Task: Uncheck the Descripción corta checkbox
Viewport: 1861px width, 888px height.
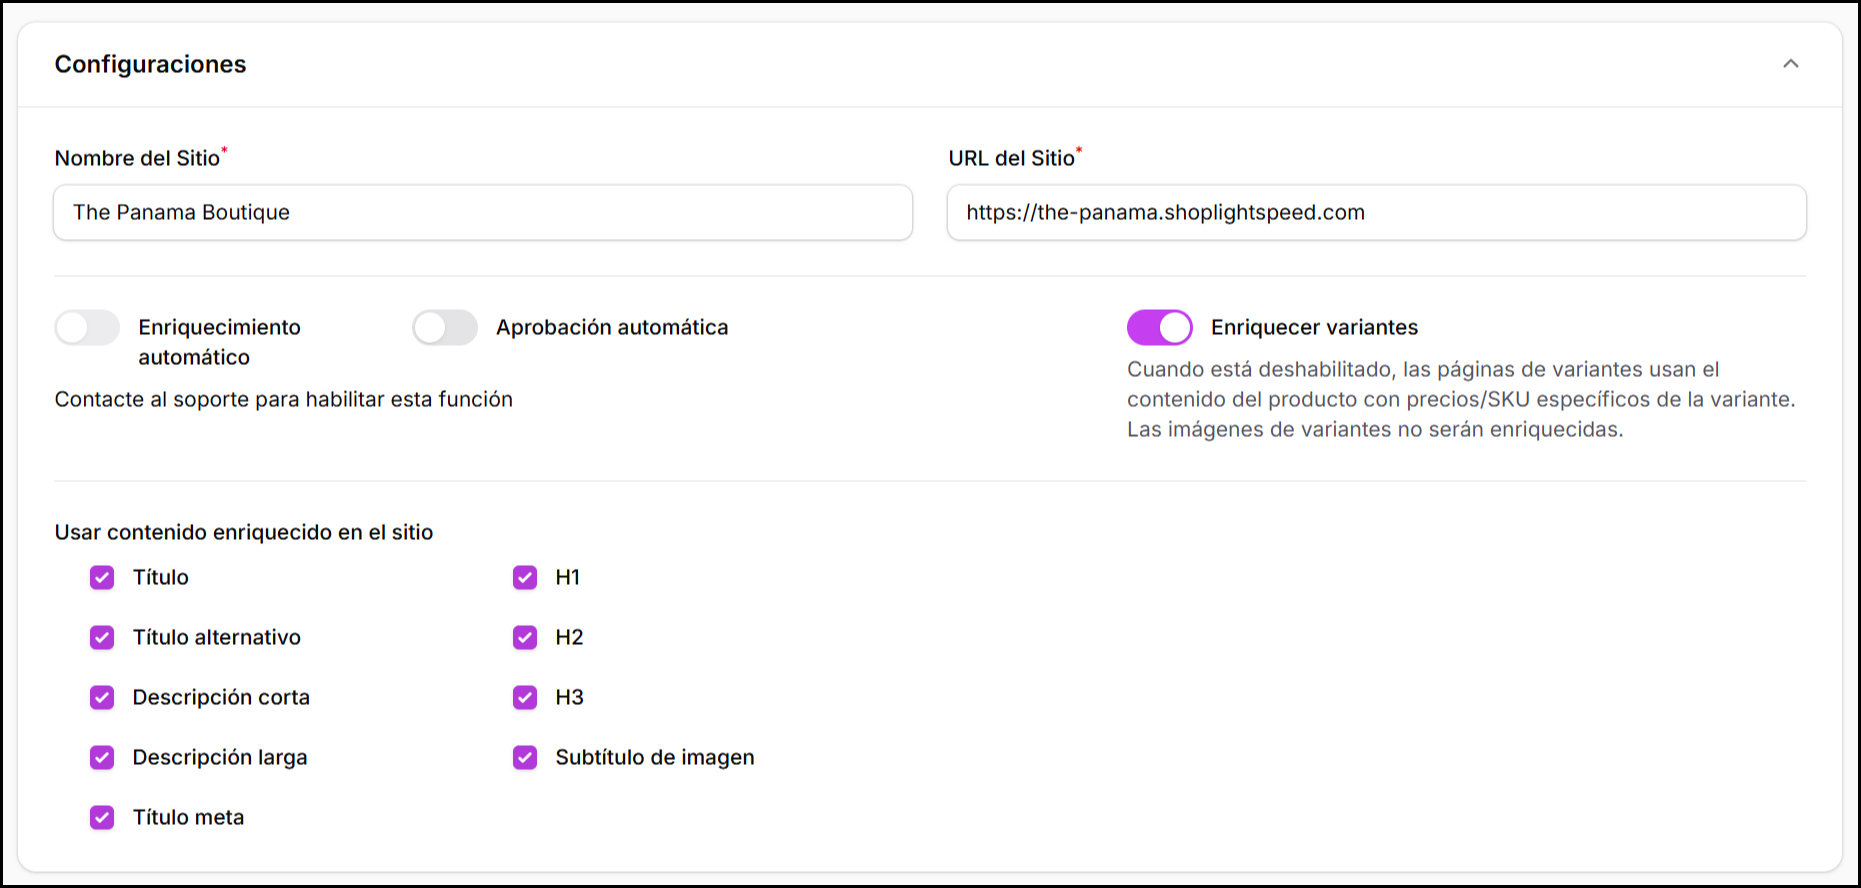Action: tap(102, 698)
